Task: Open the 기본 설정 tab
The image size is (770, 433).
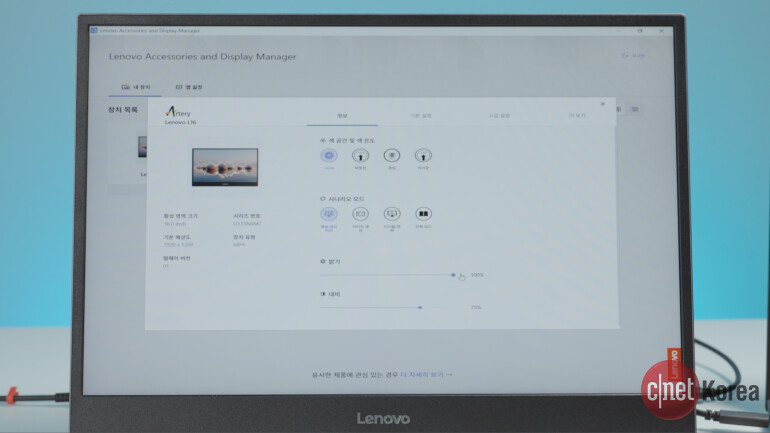Action: coord(421,116)
